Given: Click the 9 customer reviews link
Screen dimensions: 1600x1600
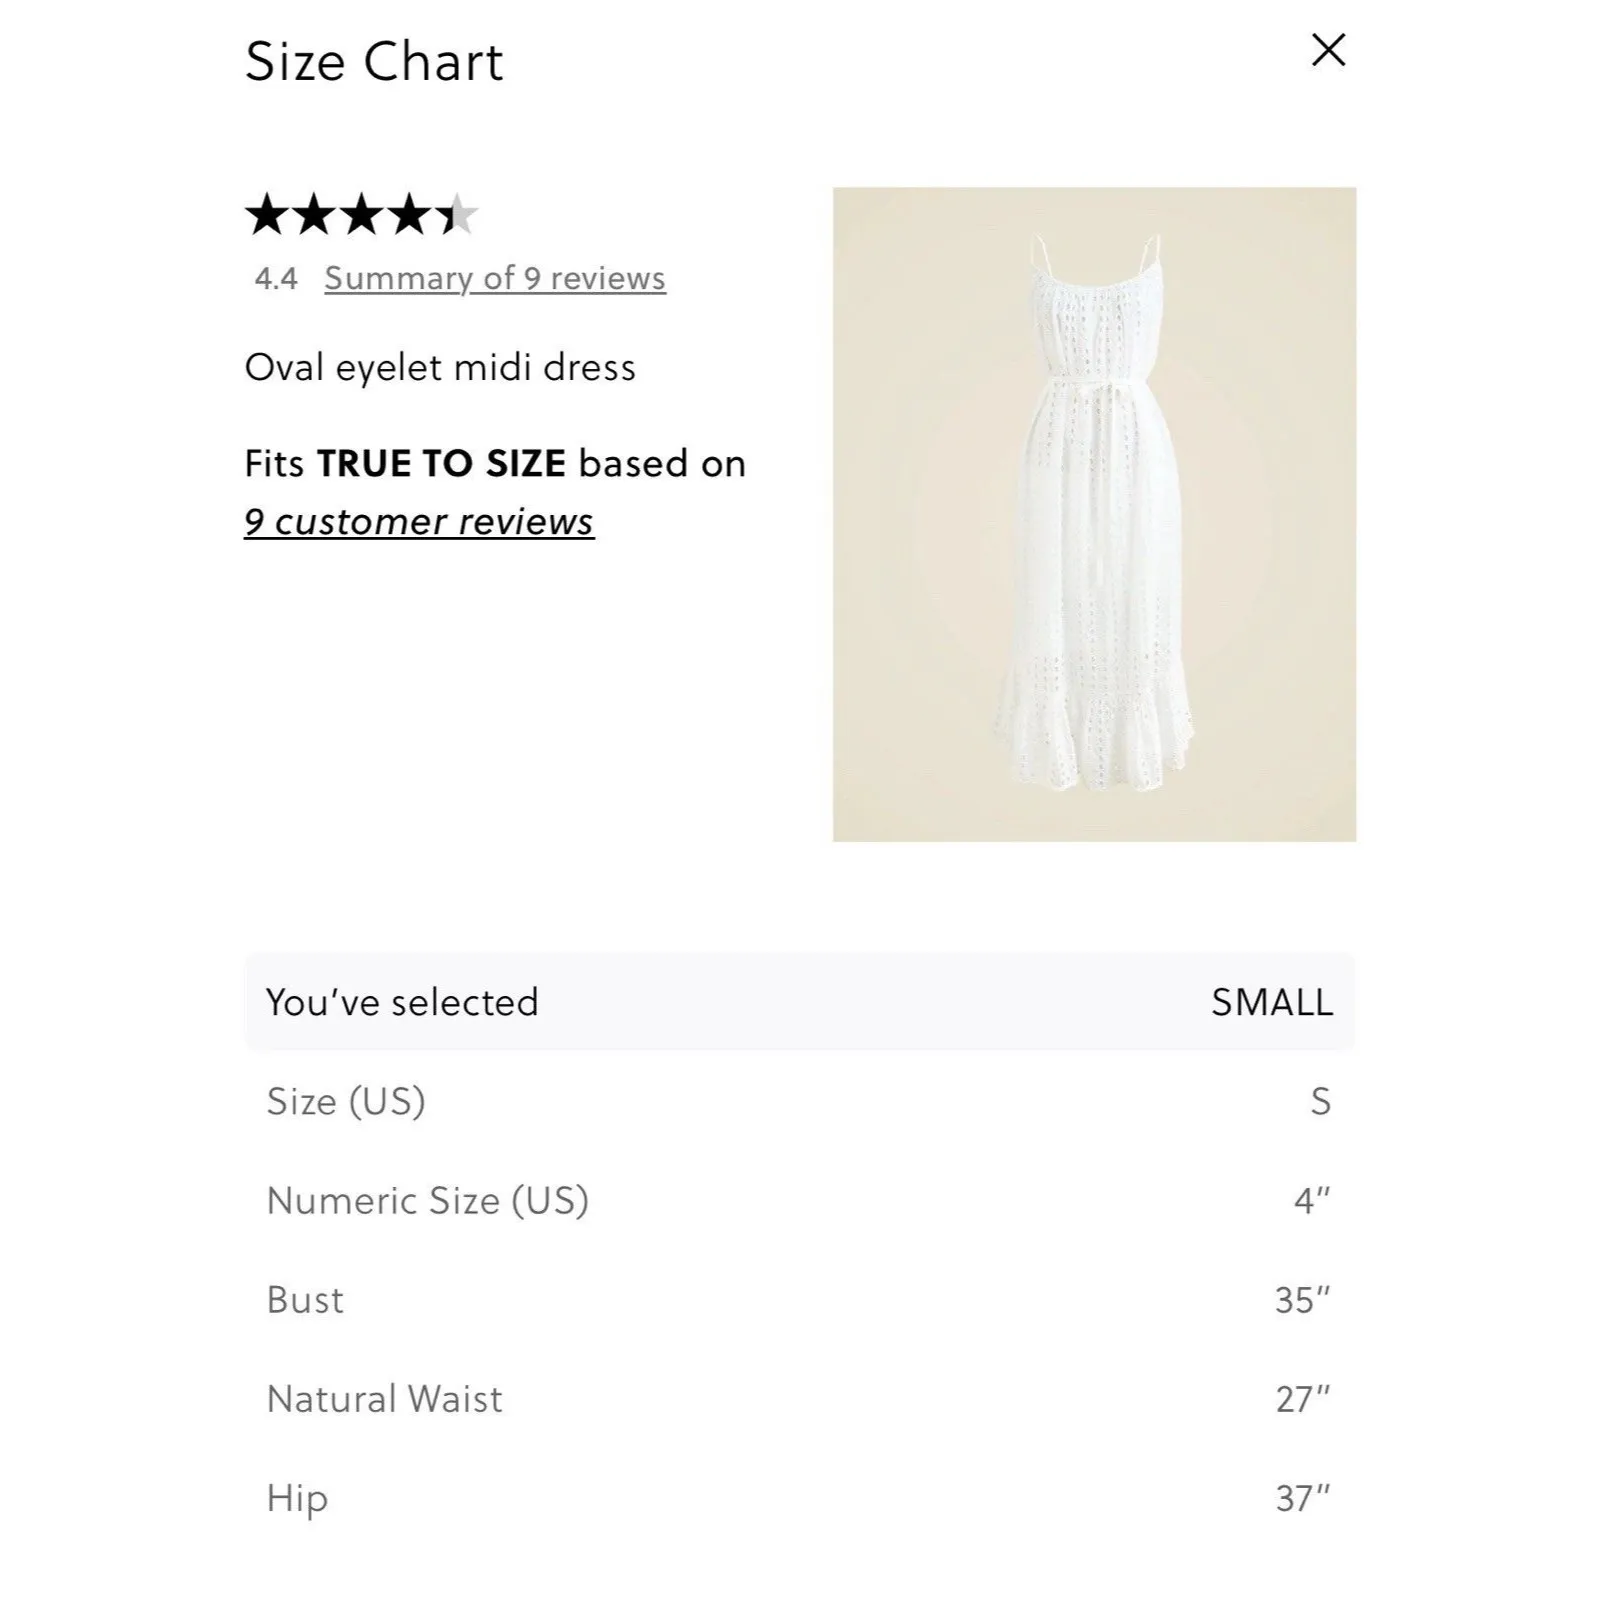Looking at the screenshot, I should pos(420,521).
